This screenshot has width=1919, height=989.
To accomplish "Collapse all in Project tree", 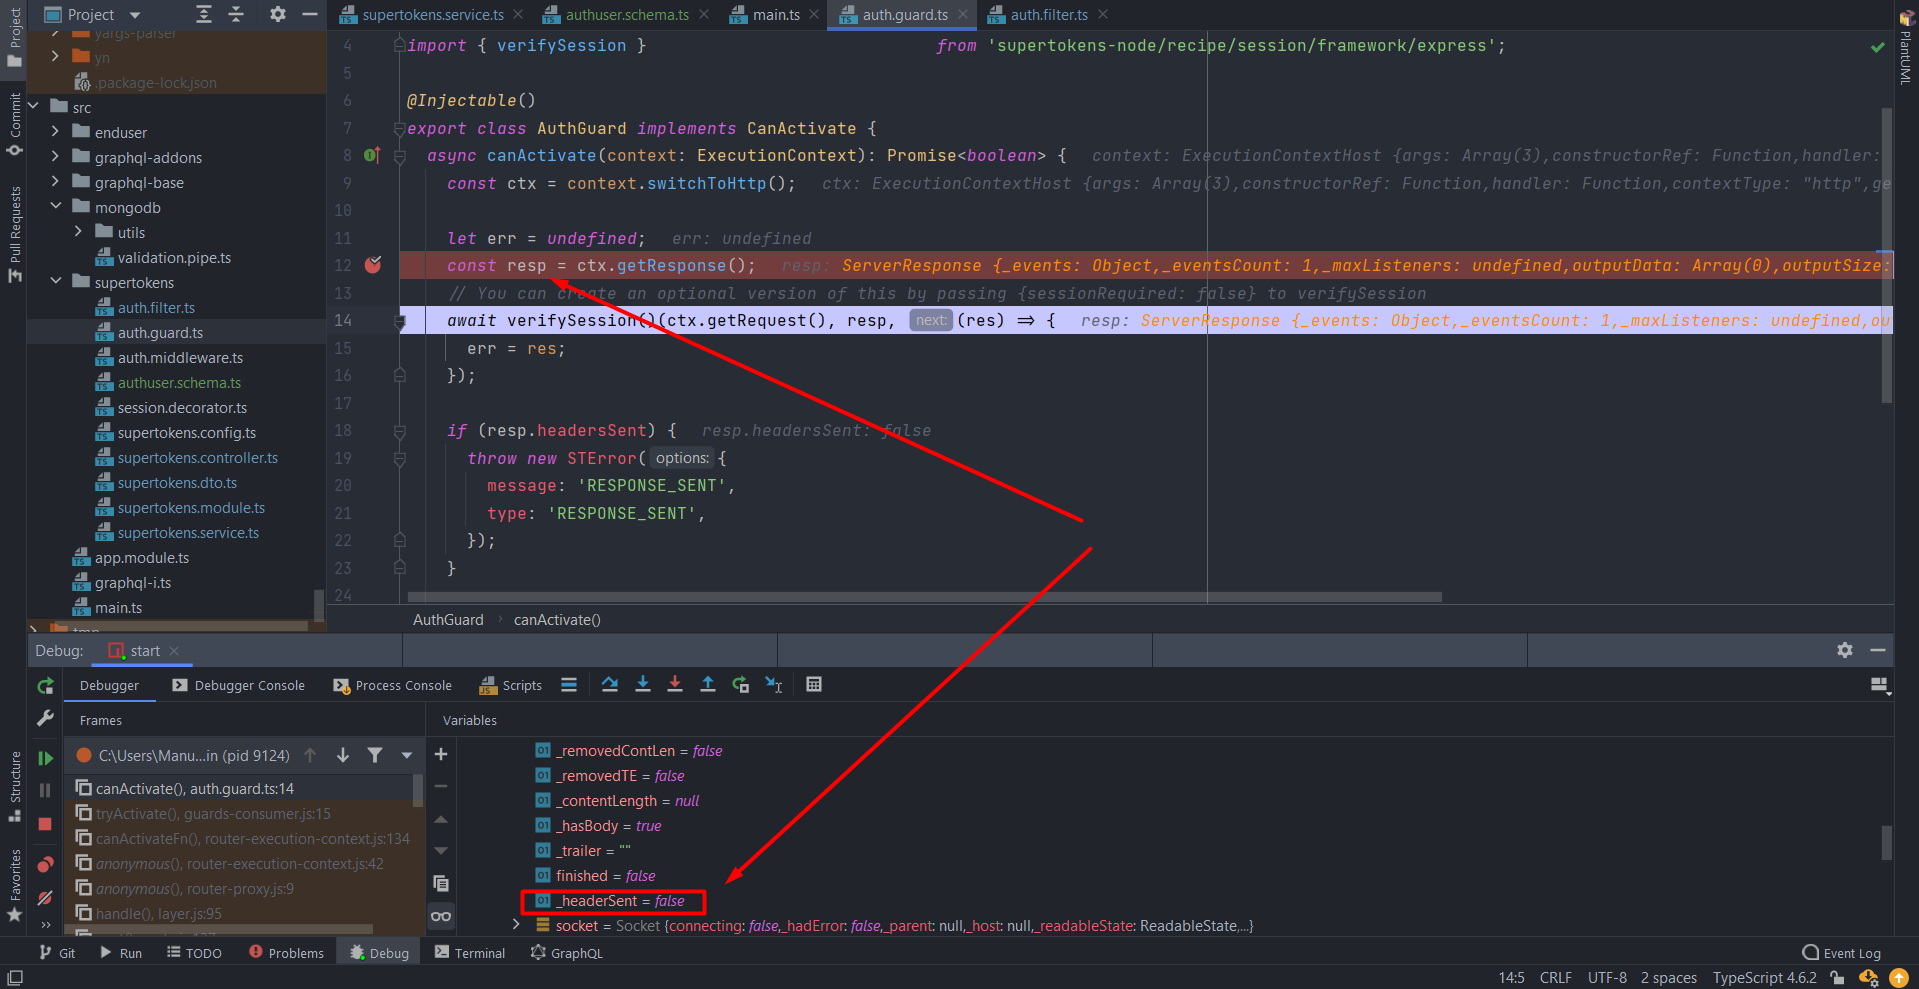I will [237, 14].
